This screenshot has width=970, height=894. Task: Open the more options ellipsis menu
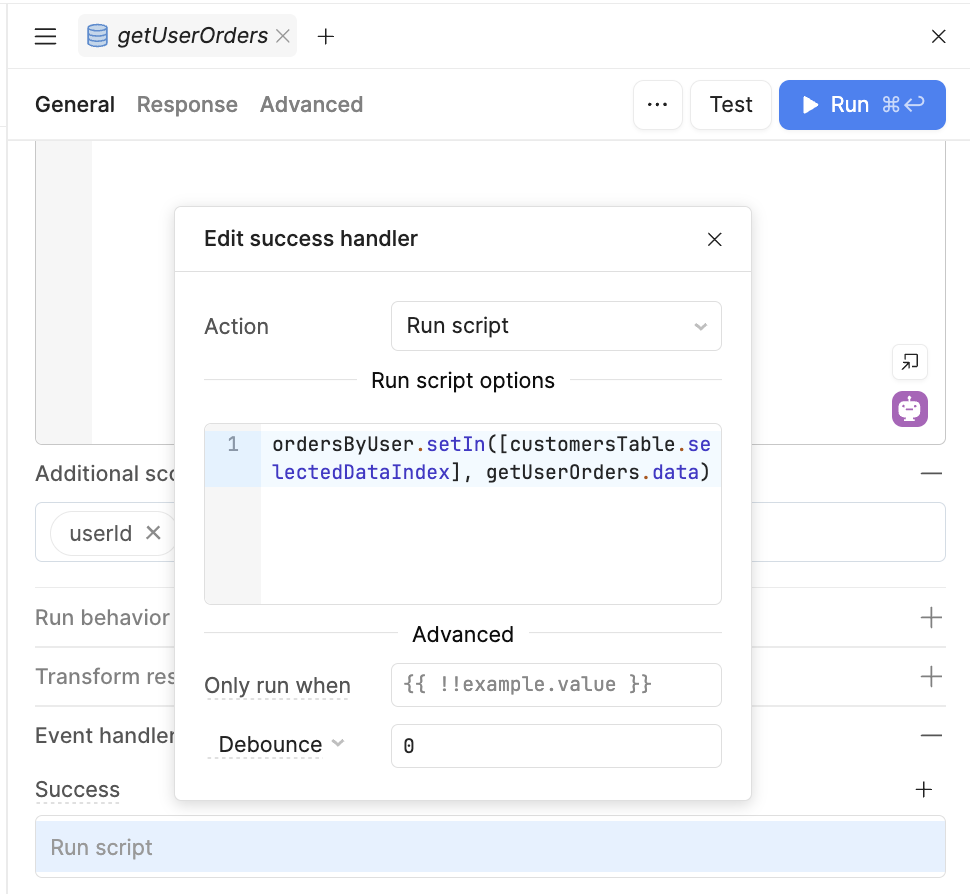(x=657, y=105)
